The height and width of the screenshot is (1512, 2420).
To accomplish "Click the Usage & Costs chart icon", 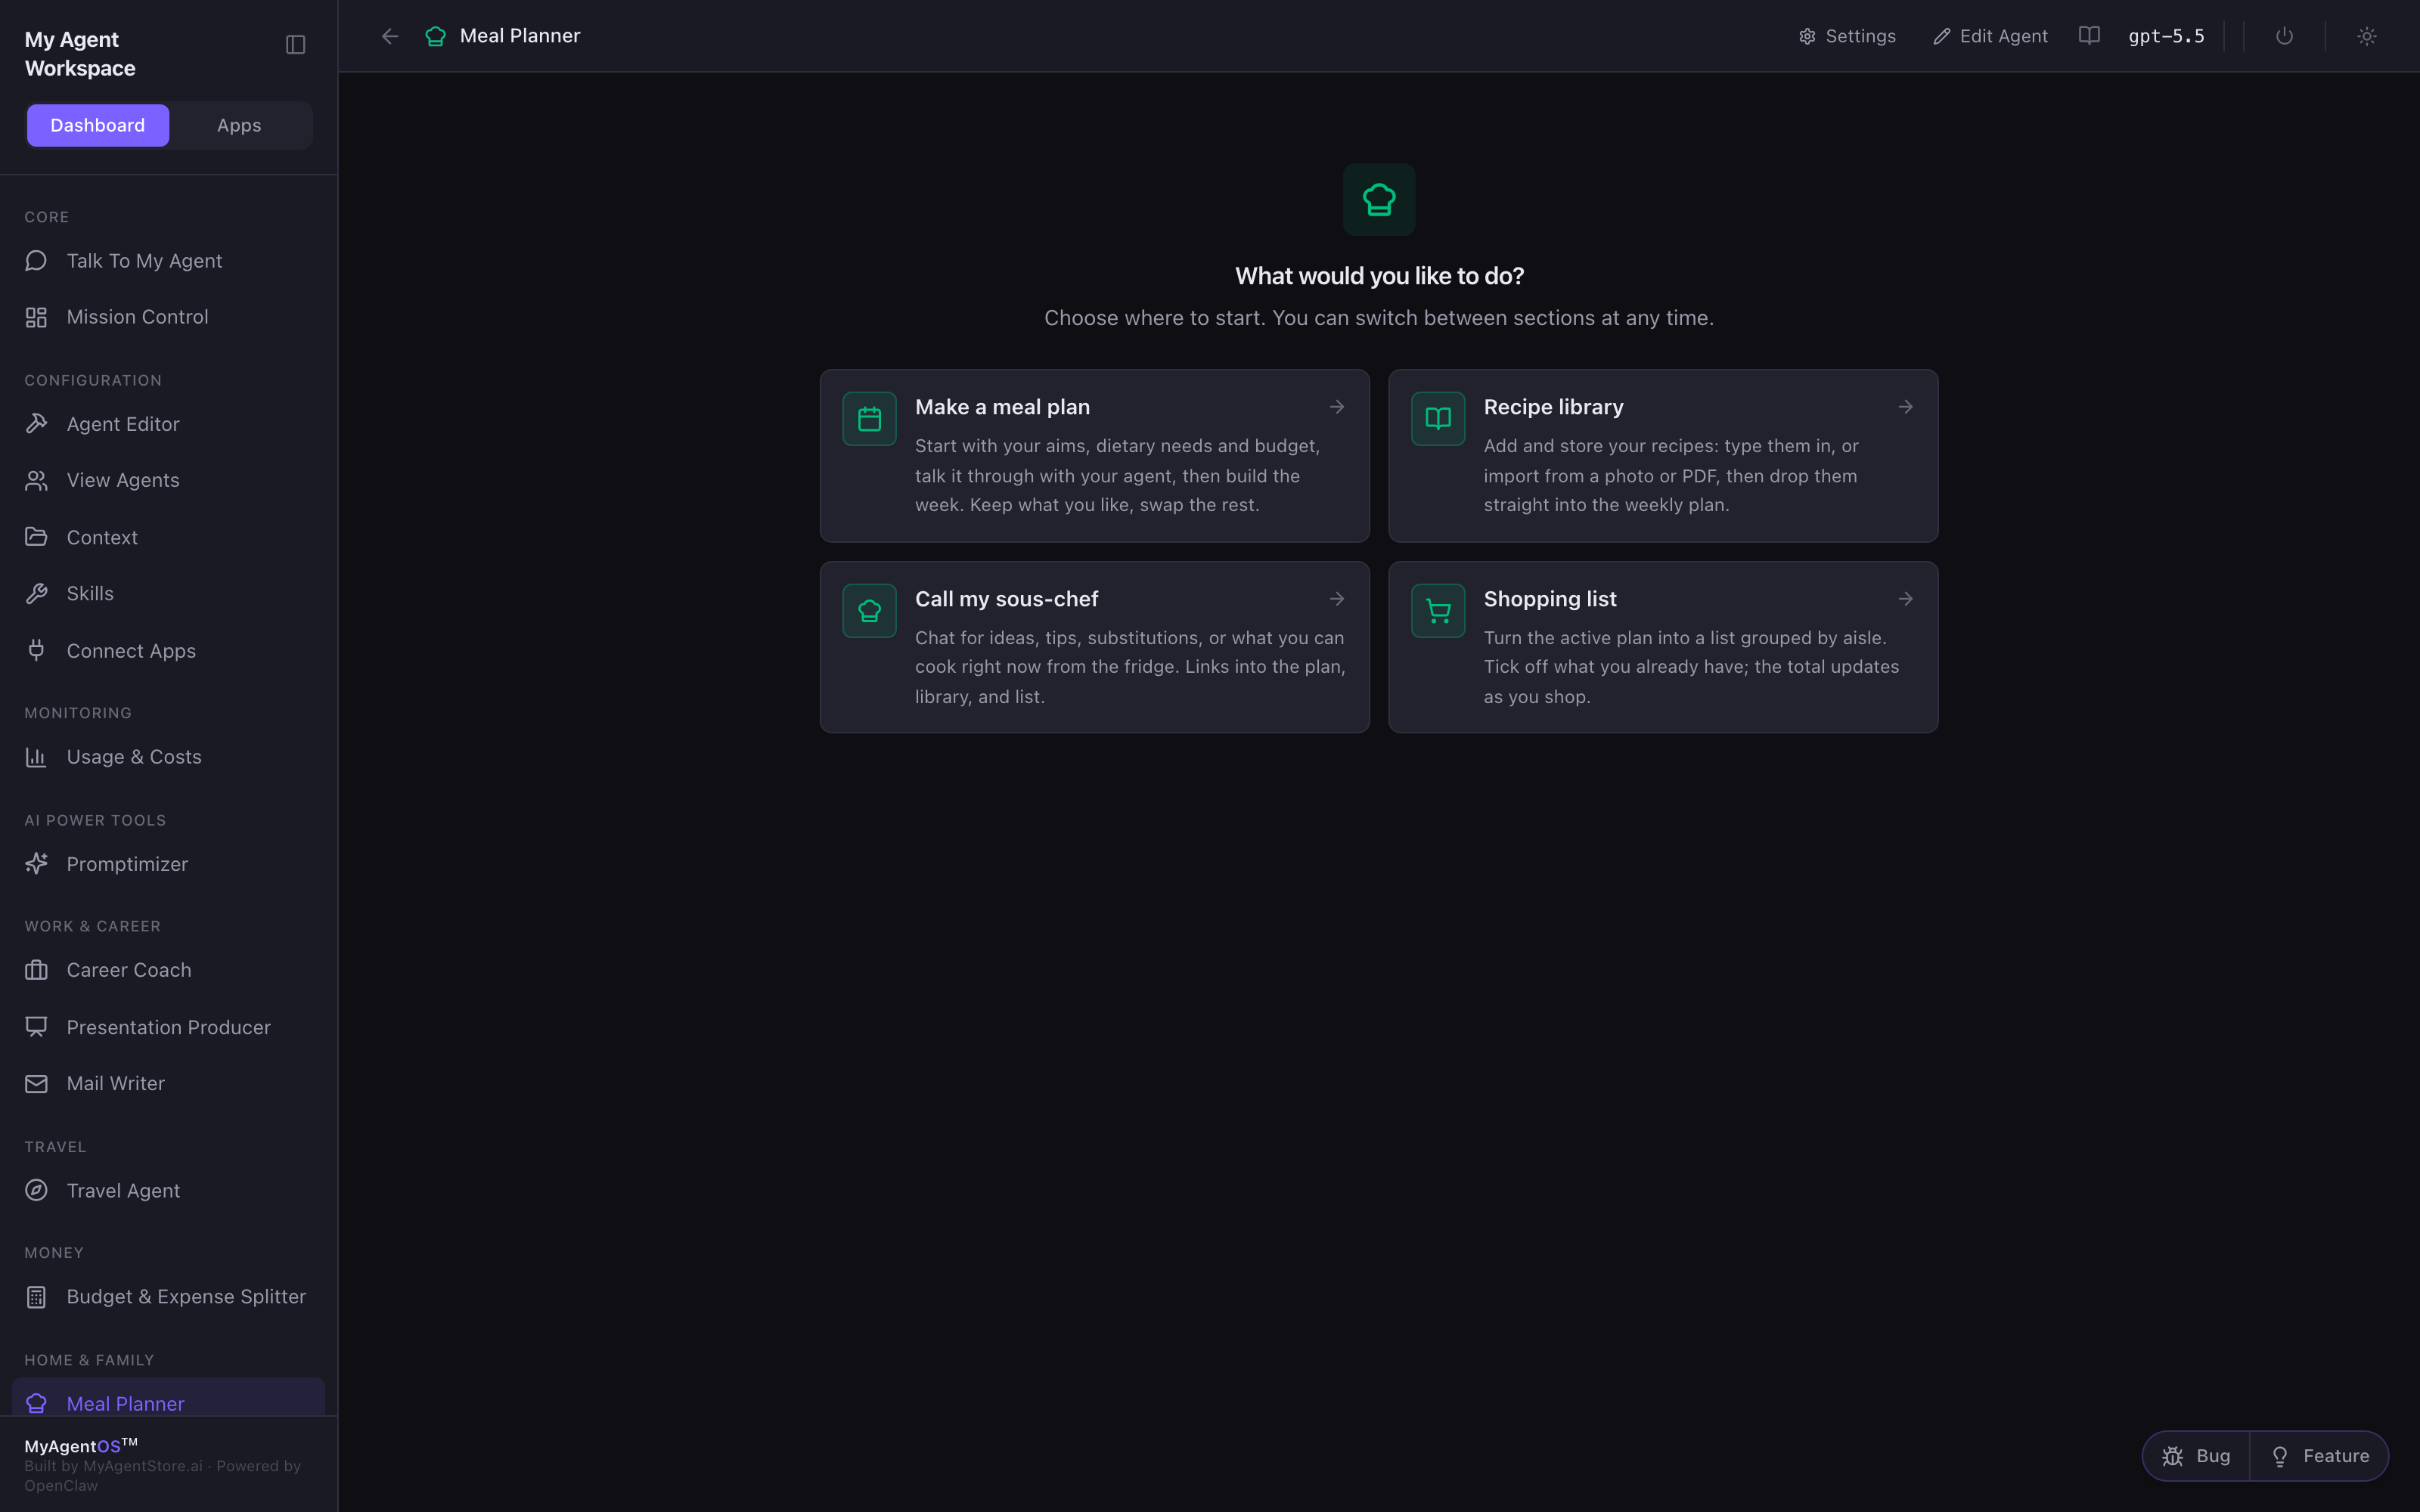I will coord(36,757).
